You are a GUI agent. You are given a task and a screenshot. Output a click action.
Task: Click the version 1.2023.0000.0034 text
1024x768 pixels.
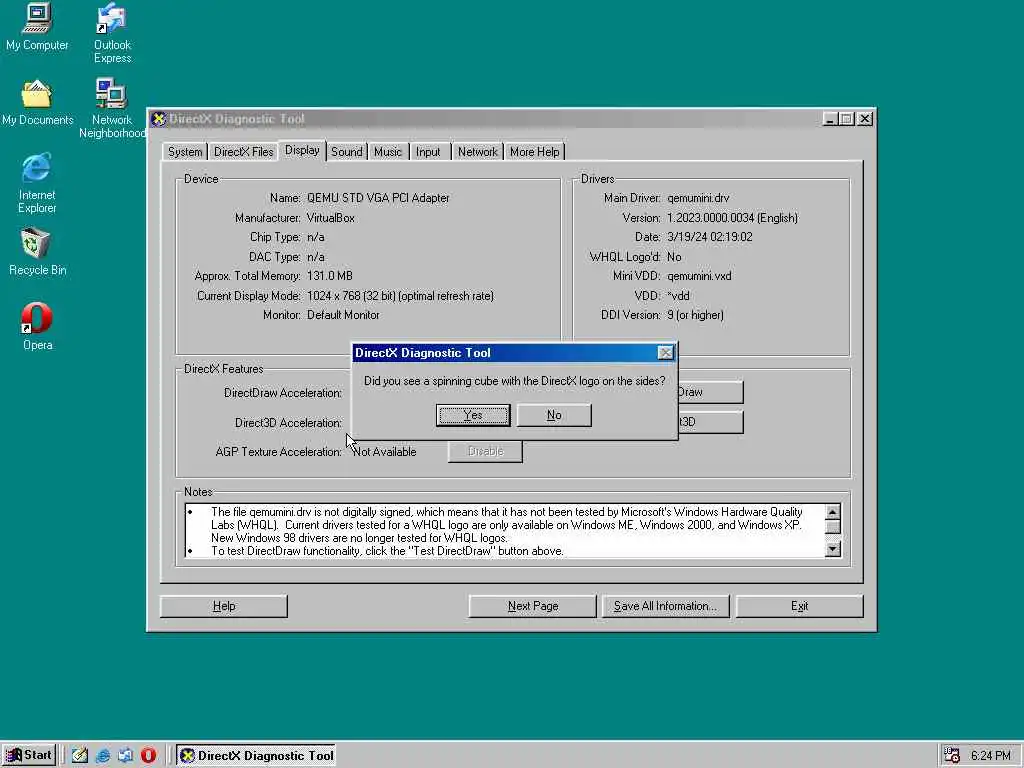tap(732, 218)
